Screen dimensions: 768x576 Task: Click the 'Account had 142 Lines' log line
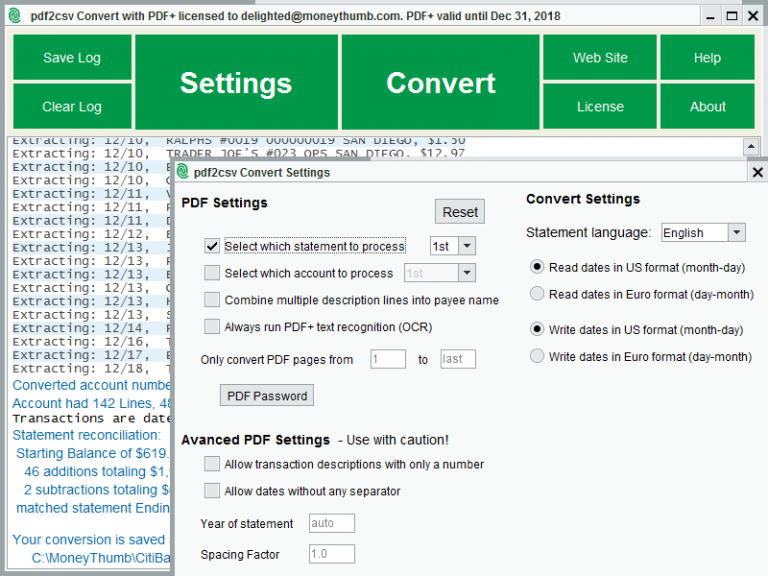[x=91, y=403]
